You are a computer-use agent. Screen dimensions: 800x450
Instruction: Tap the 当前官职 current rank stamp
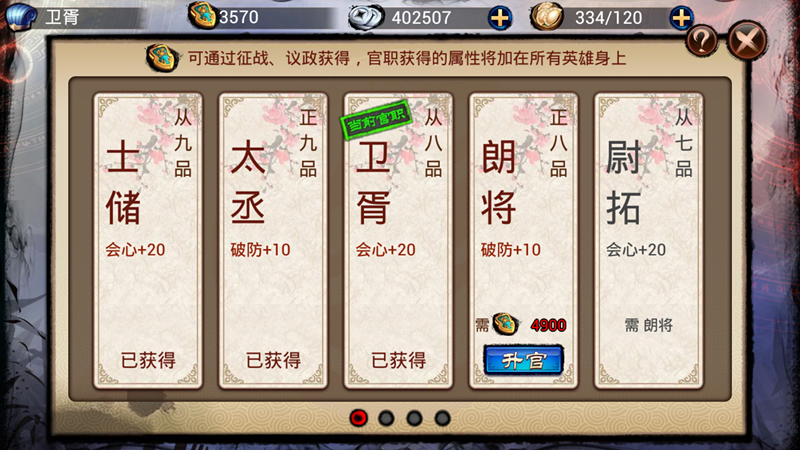coord(376,120)
